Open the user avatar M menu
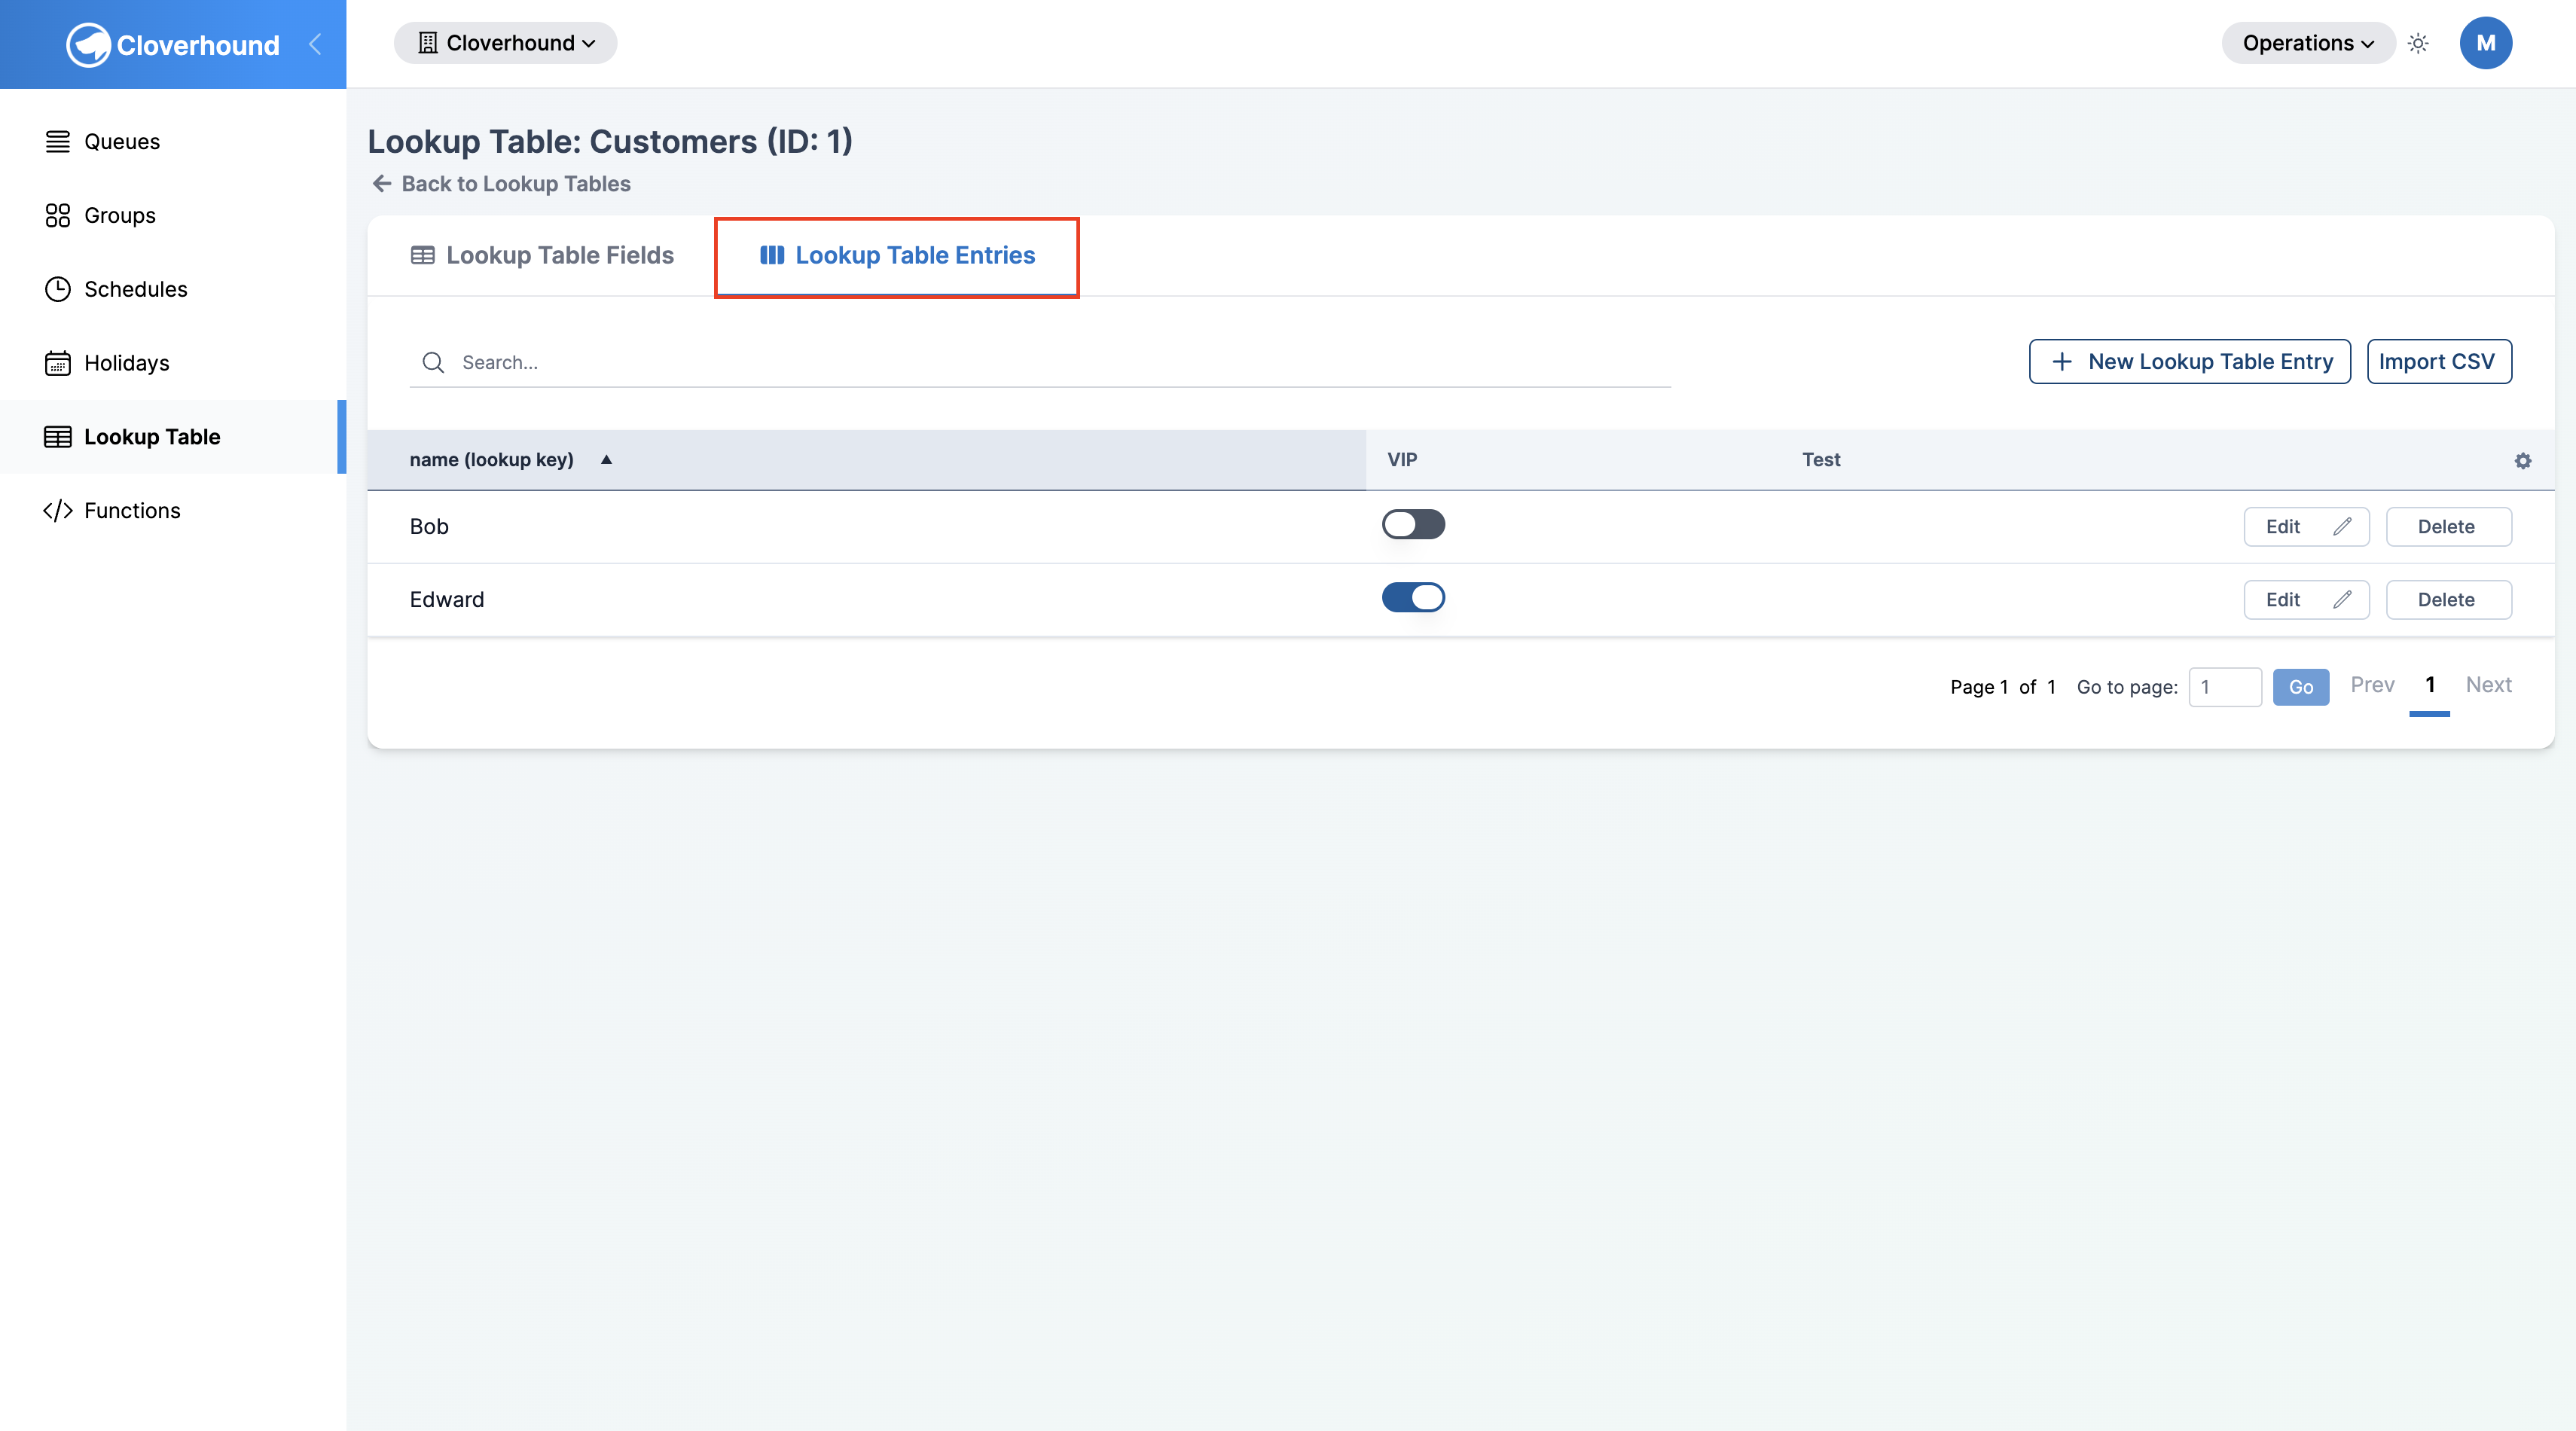The height and width of the screenshot is (1431, 2576). [2485, 43]
